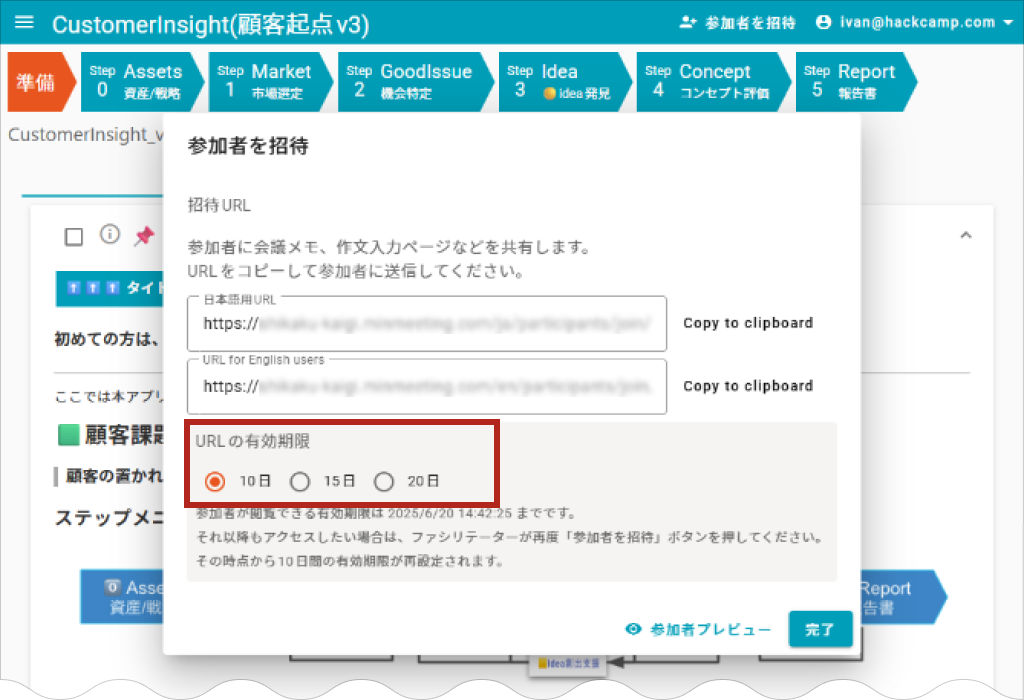Select the 10日 expiry radio button
The height and width of the screenshot is (700, 1024).
click(x=214, y=482)
